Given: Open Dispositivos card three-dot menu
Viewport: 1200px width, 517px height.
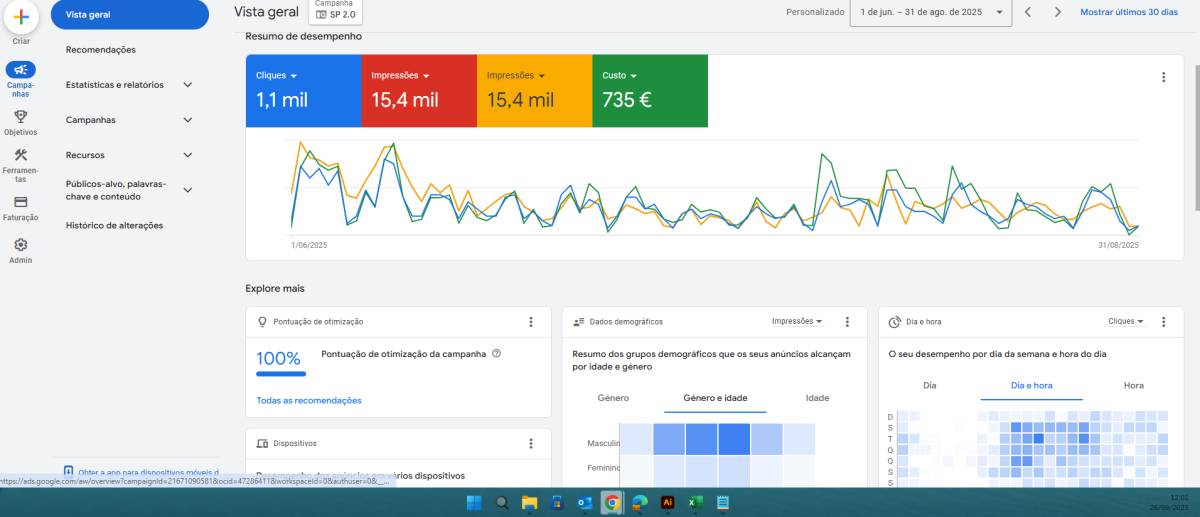Looking at the screenshot, I should tap(531, 443).
